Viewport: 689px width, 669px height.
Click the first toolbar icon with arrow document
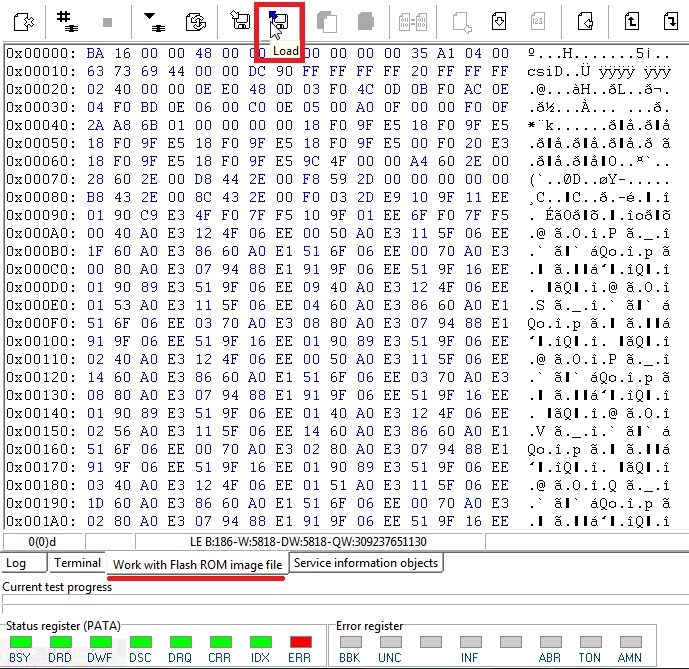pos(26,20)
